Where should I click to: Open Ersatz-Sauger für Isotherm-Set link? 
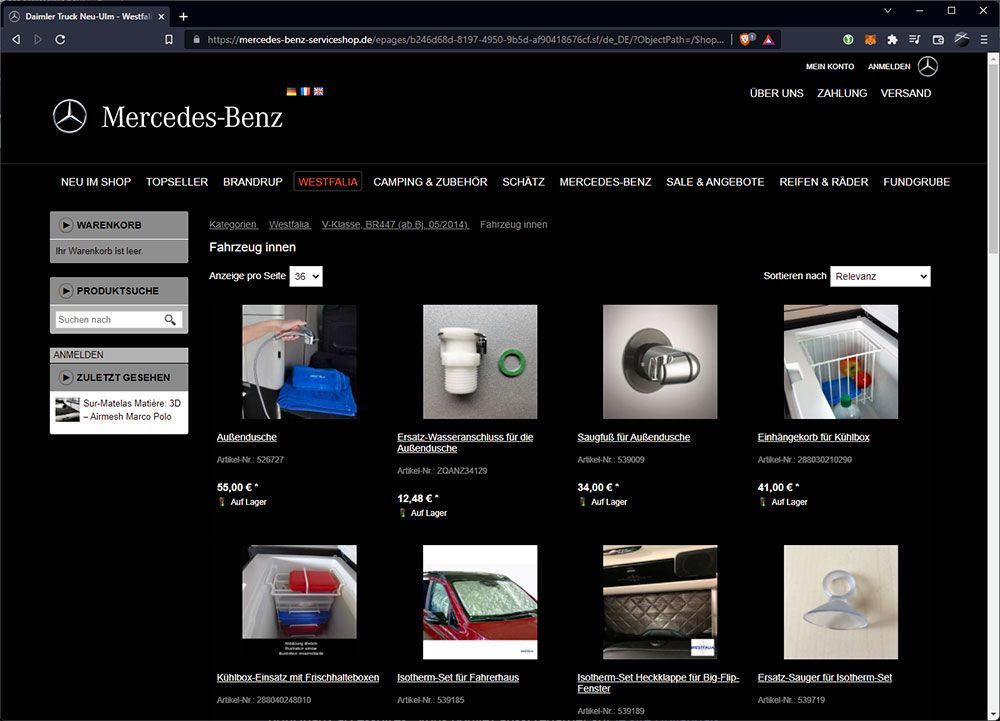tap(825, 678)
